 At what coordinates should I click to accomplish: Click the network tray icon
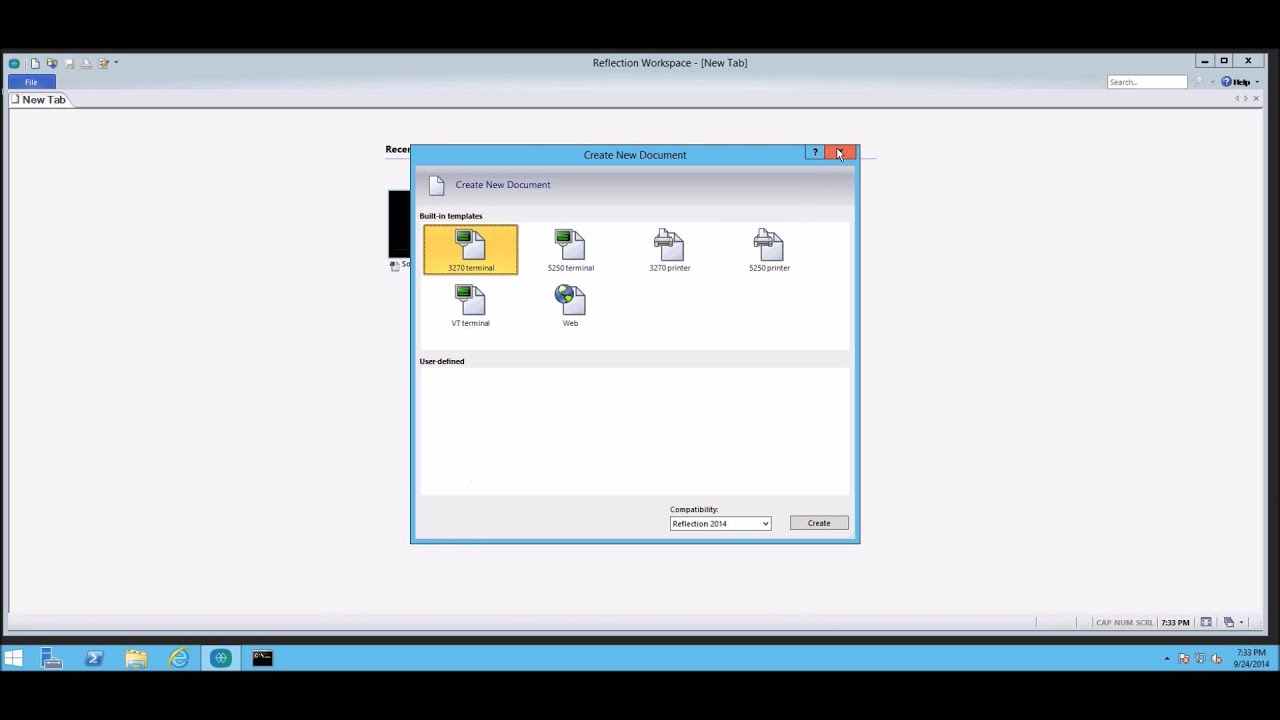[1200, 659]
